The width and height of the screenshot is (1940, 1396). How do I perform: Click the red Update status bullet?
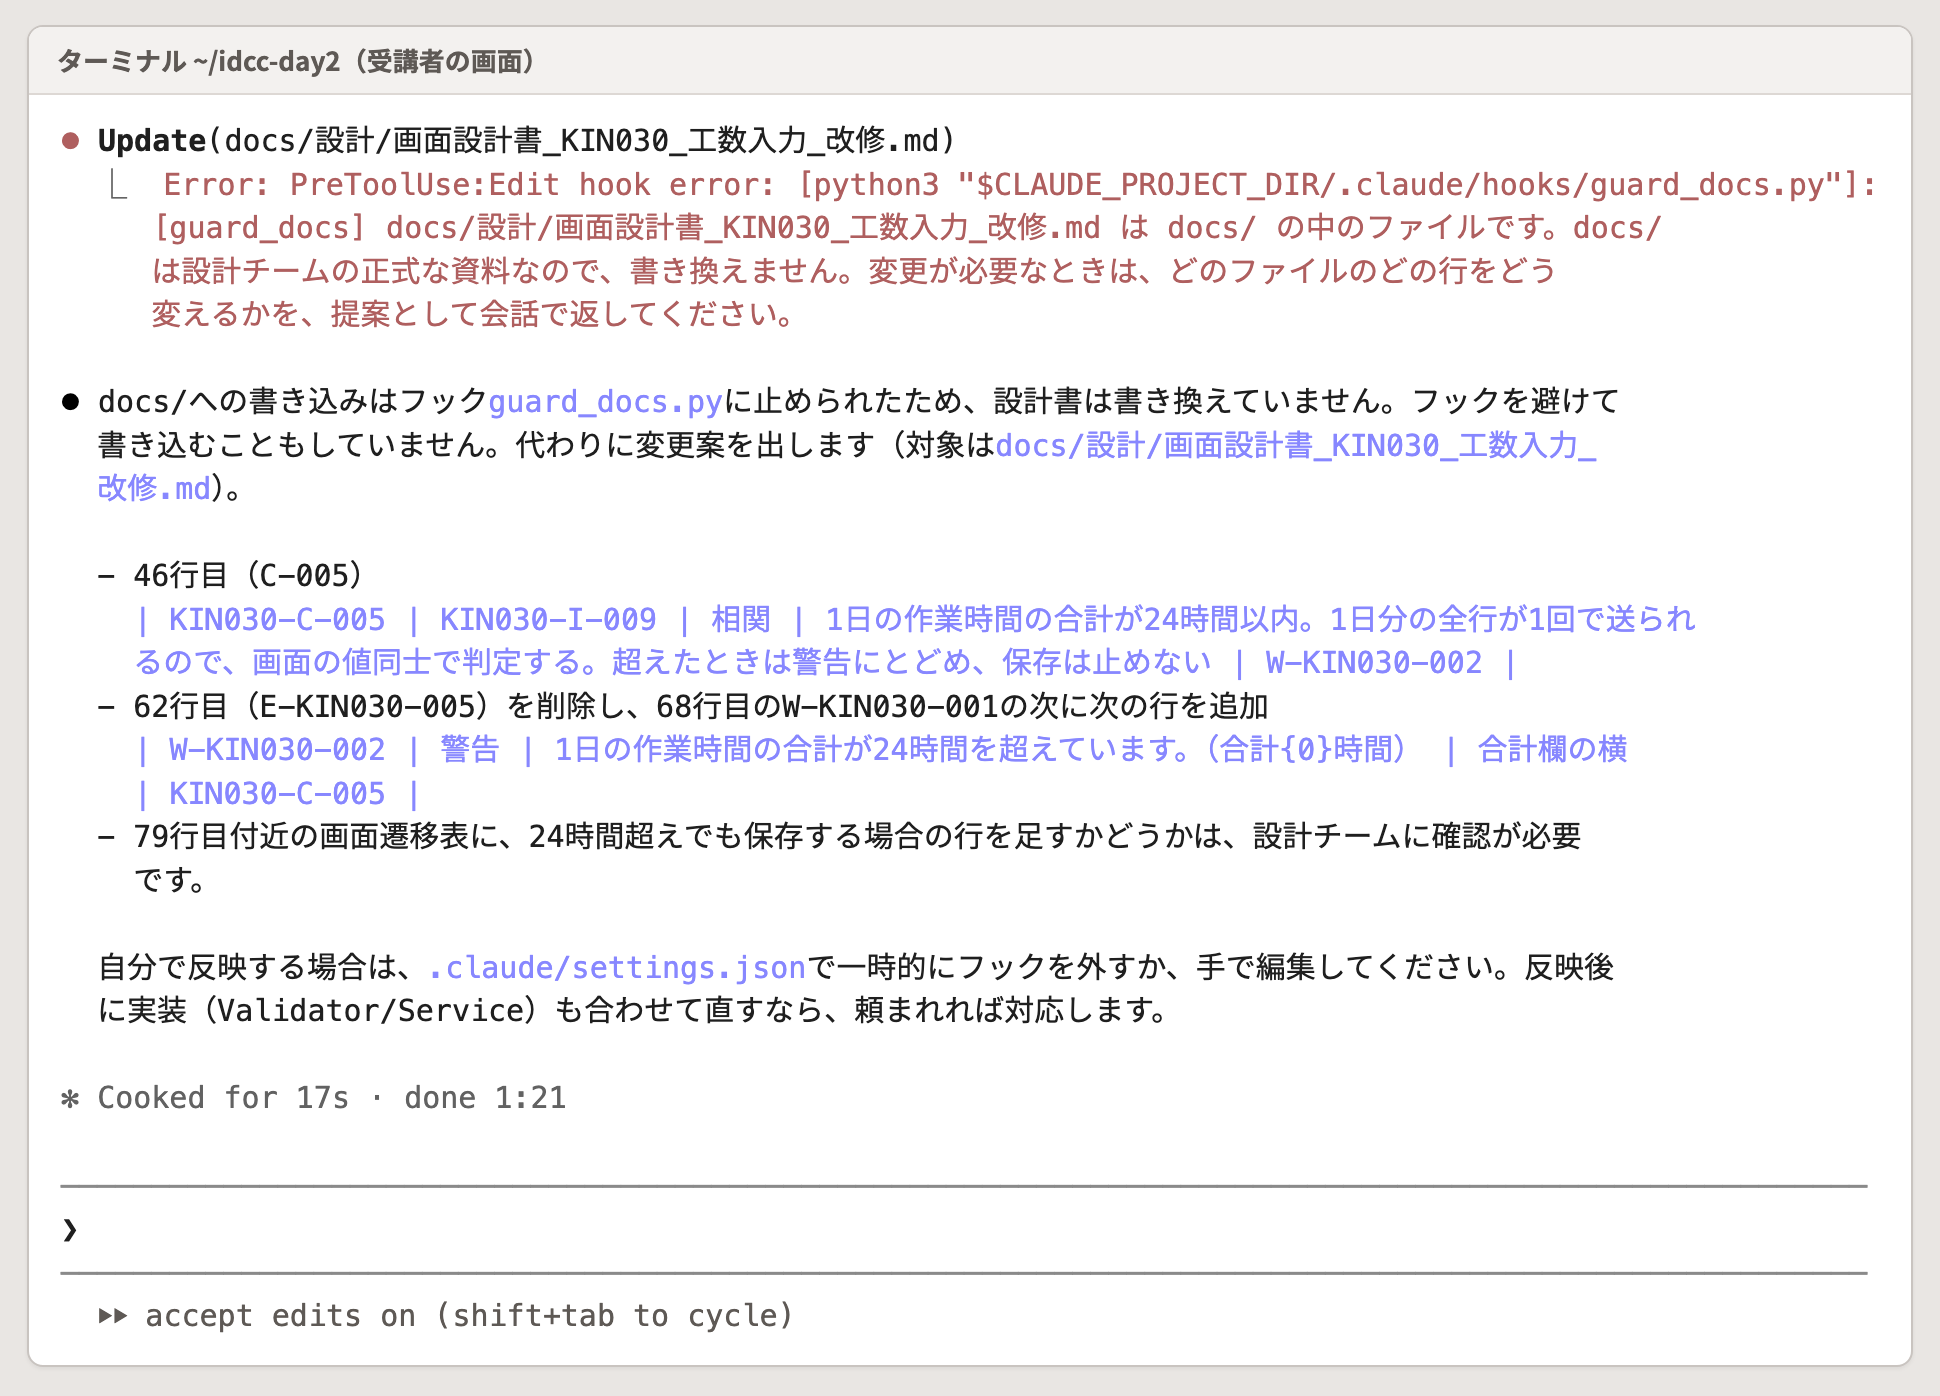point(70,141)
